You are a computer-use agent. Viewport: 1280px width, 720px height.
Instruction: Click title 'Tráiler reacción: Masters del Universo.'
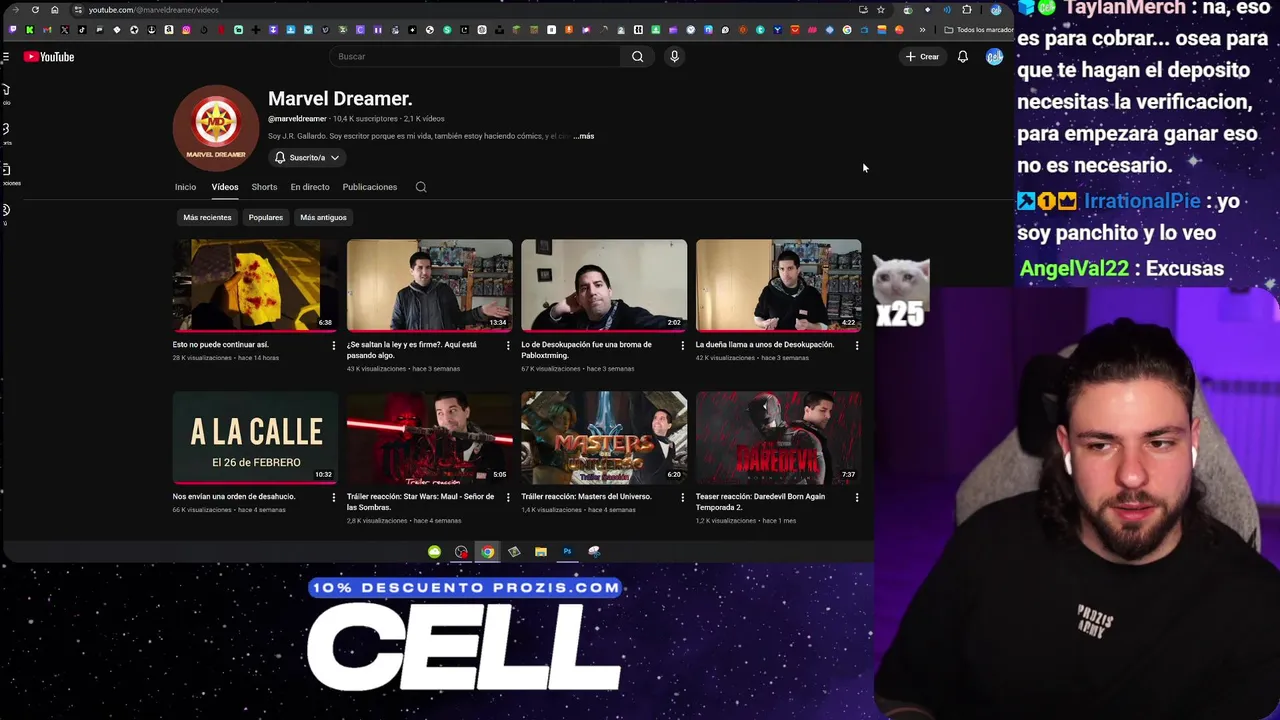586,497
